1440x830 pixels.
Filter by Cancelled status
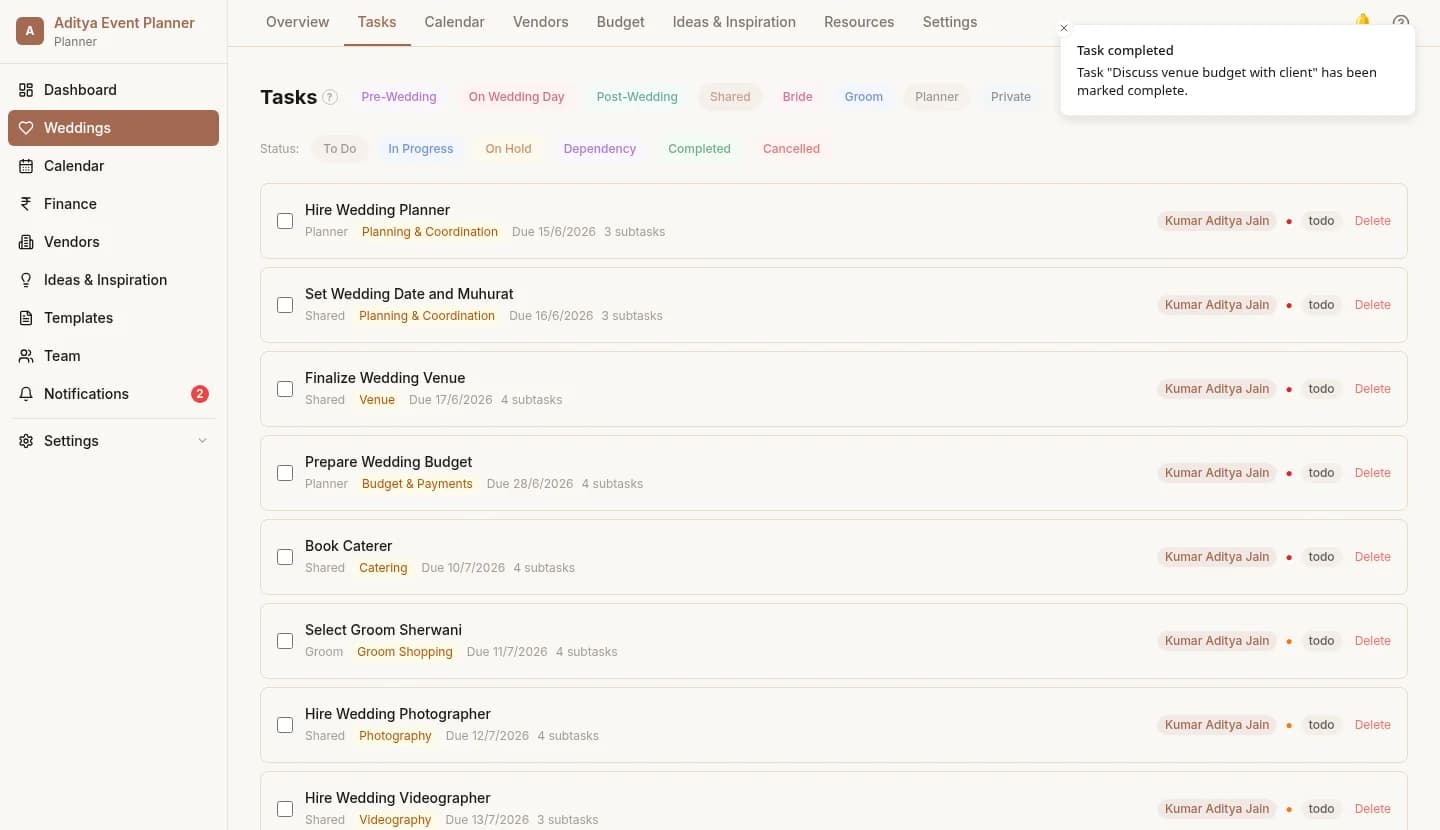click(x=791, y=149)
